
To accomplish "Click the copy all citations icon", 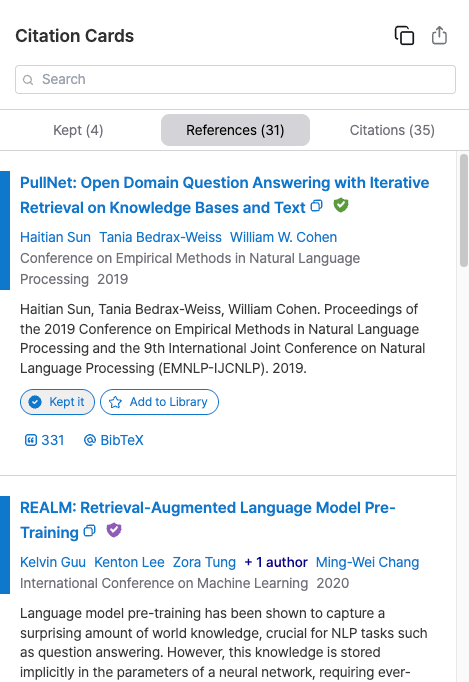I will [404, 36].
